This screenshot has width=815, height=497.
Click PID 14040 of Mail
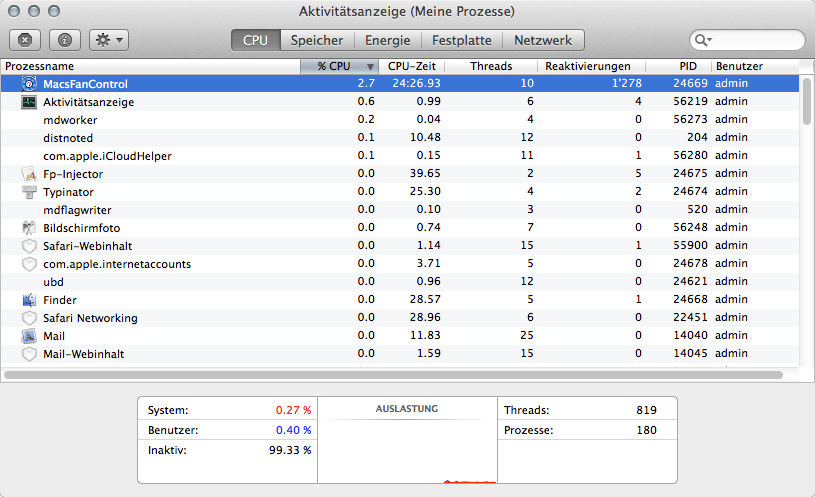pos(690,335)
